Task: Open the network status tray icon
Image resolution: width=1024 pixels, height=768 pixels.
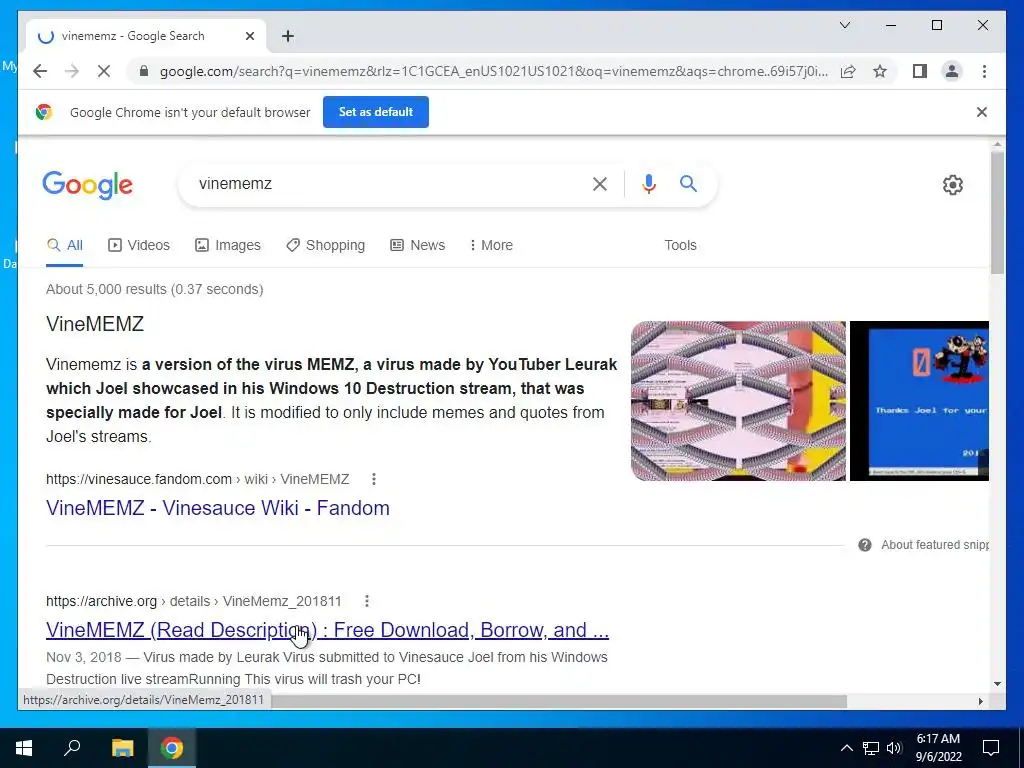Action: click(x=871, y=748)
